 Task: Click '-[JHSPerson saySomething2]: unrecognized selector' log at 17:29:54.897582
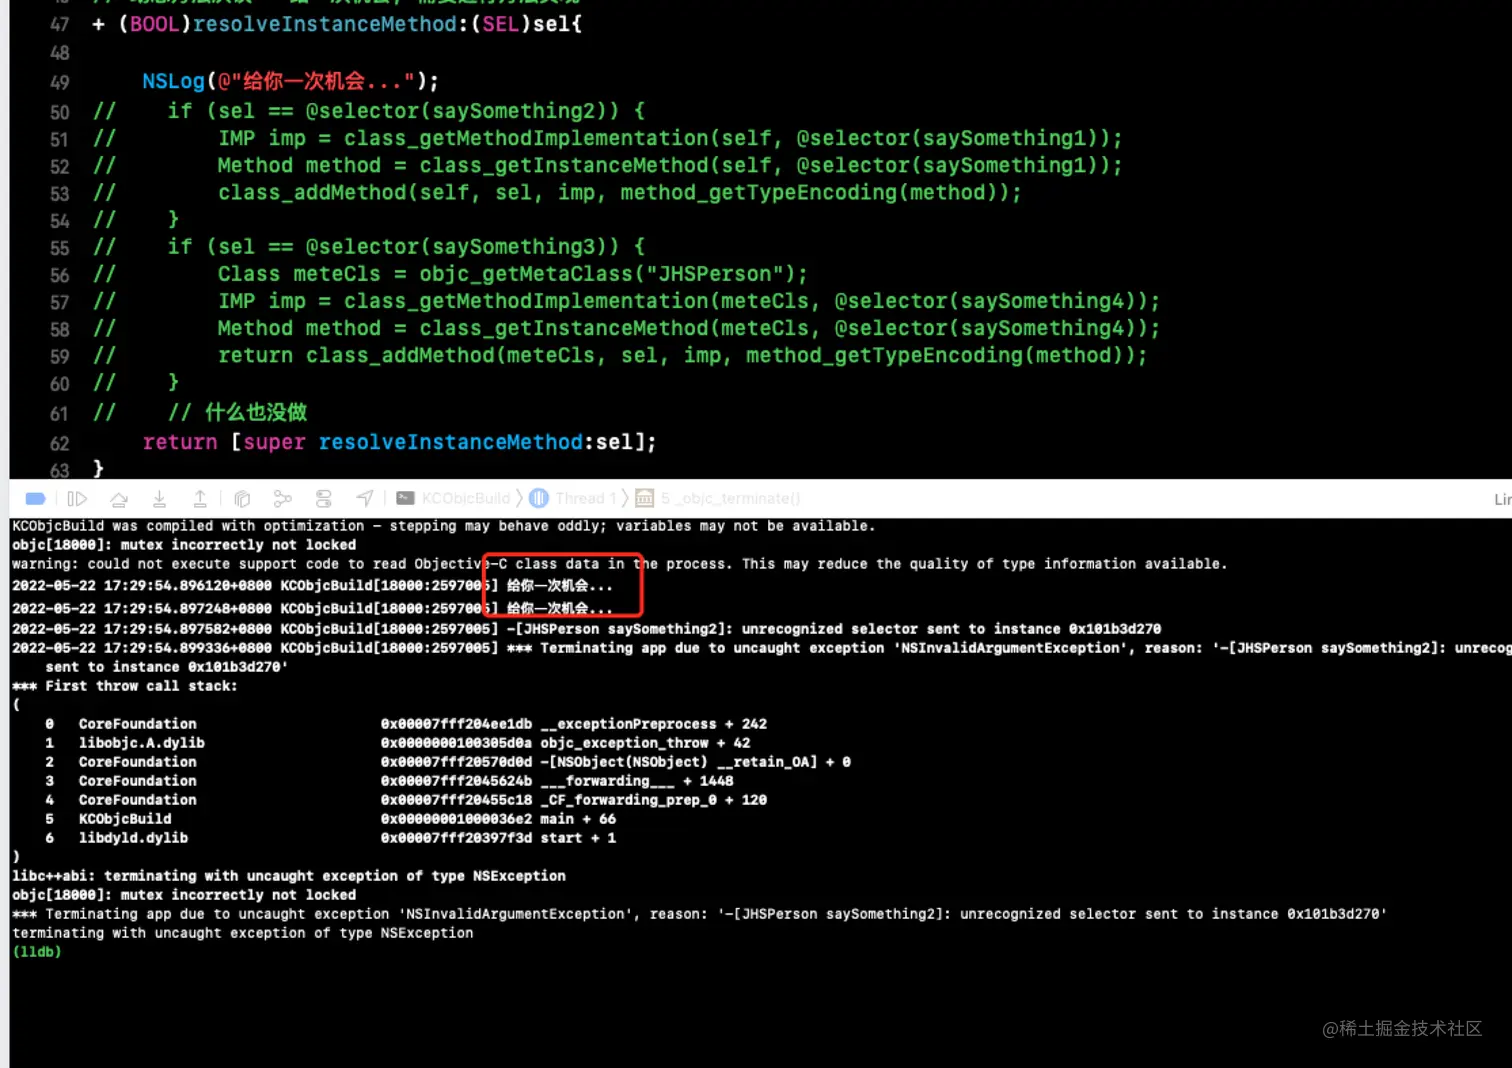[586, 629]
